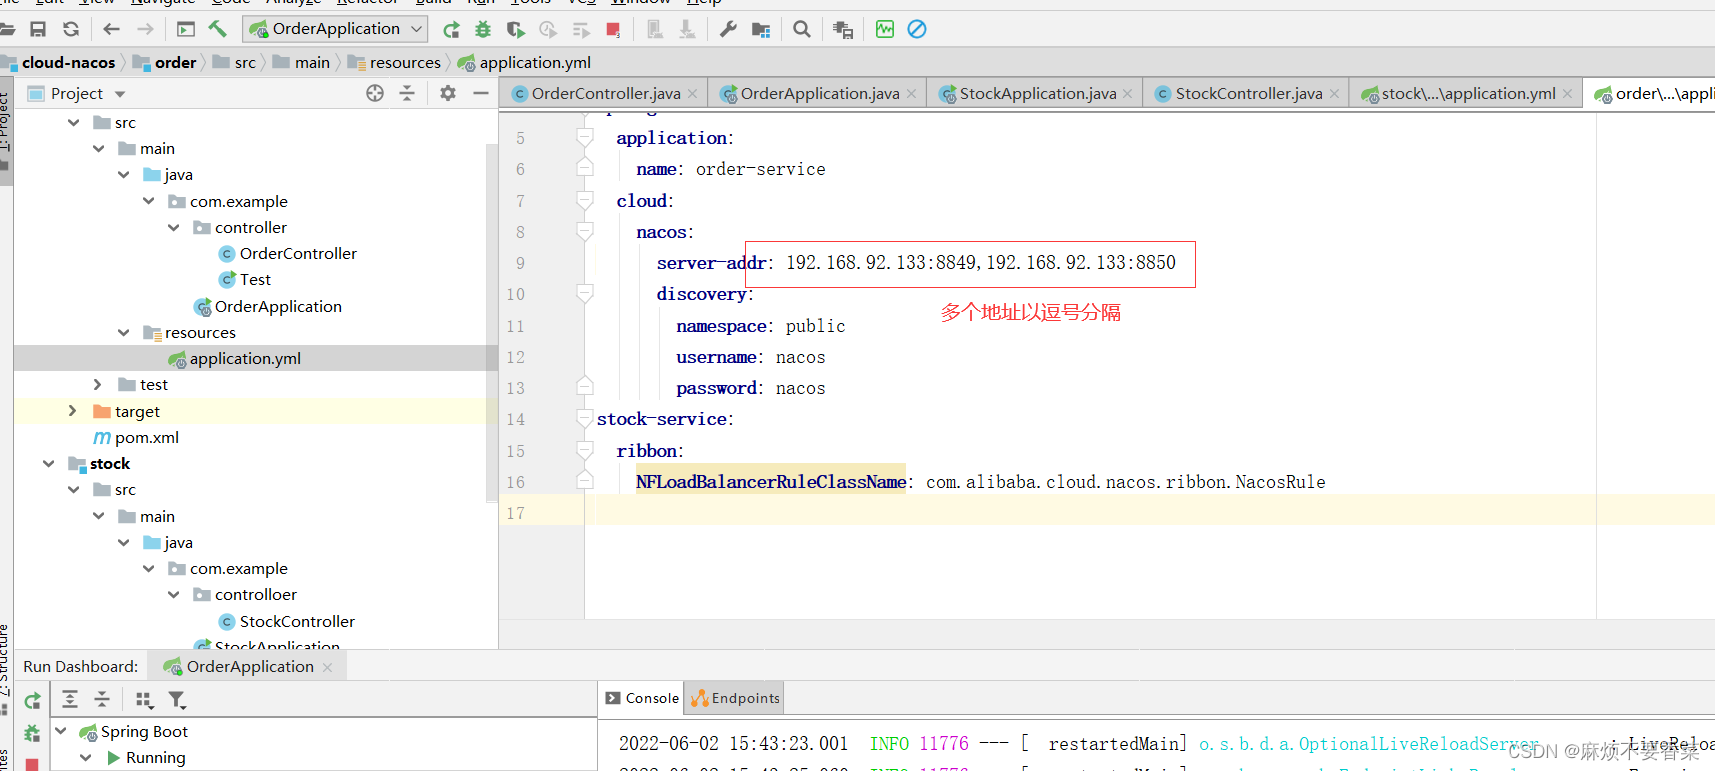
Task: Select OrderController in the project tree
Action: 298,253
